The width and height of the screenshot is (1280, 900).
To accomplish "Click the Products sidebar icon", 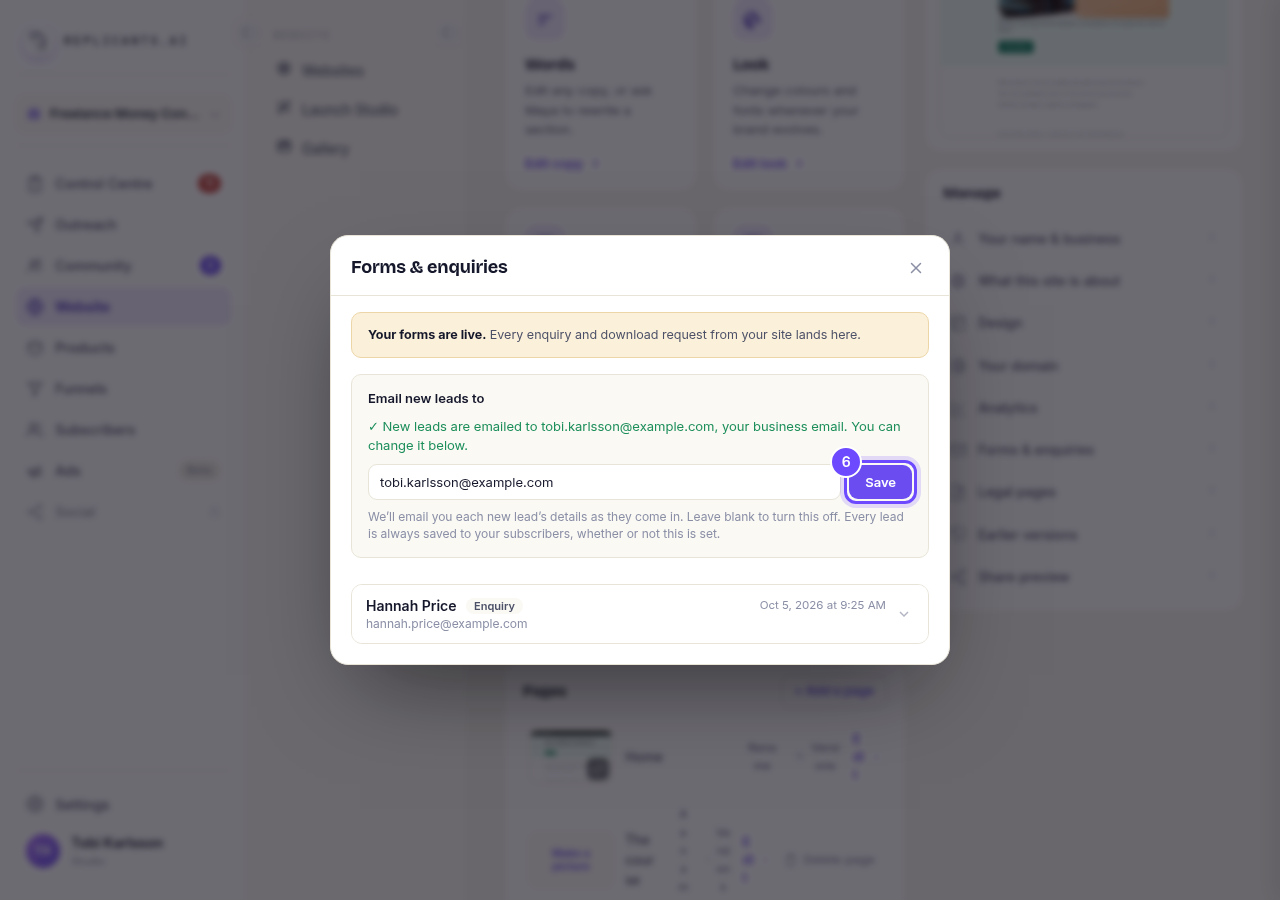I will click(36, 347).
